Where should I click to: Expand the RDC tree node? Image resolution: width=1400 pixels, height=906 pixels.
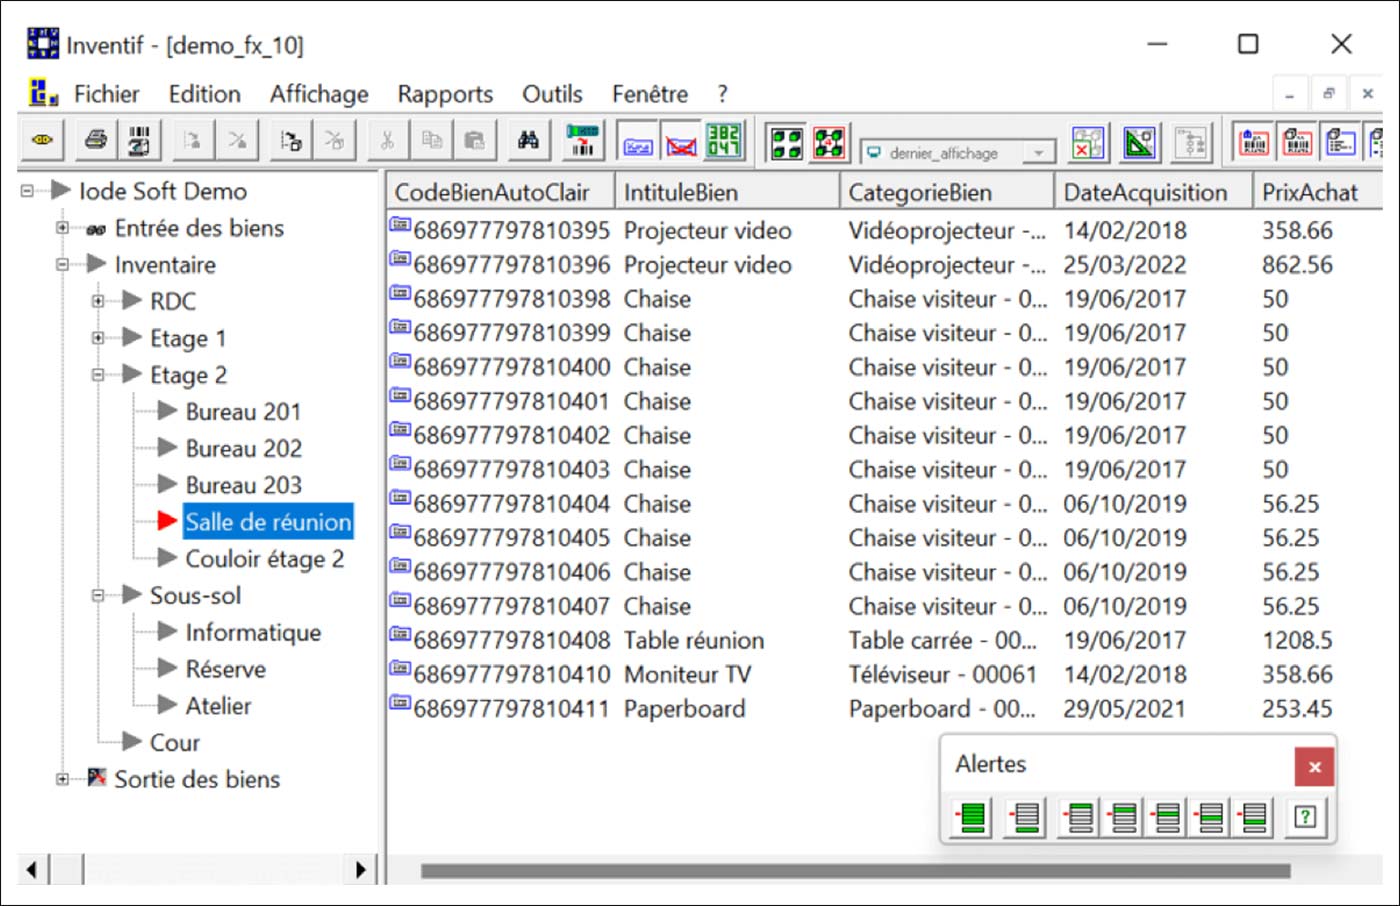[98, 301]
